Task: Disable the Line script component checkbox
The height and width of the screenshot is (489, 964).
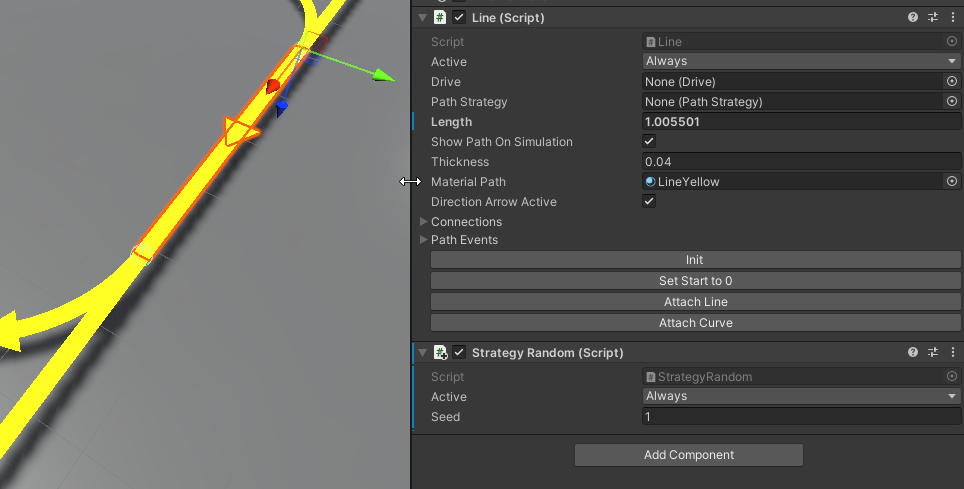Action: point(459,18)
